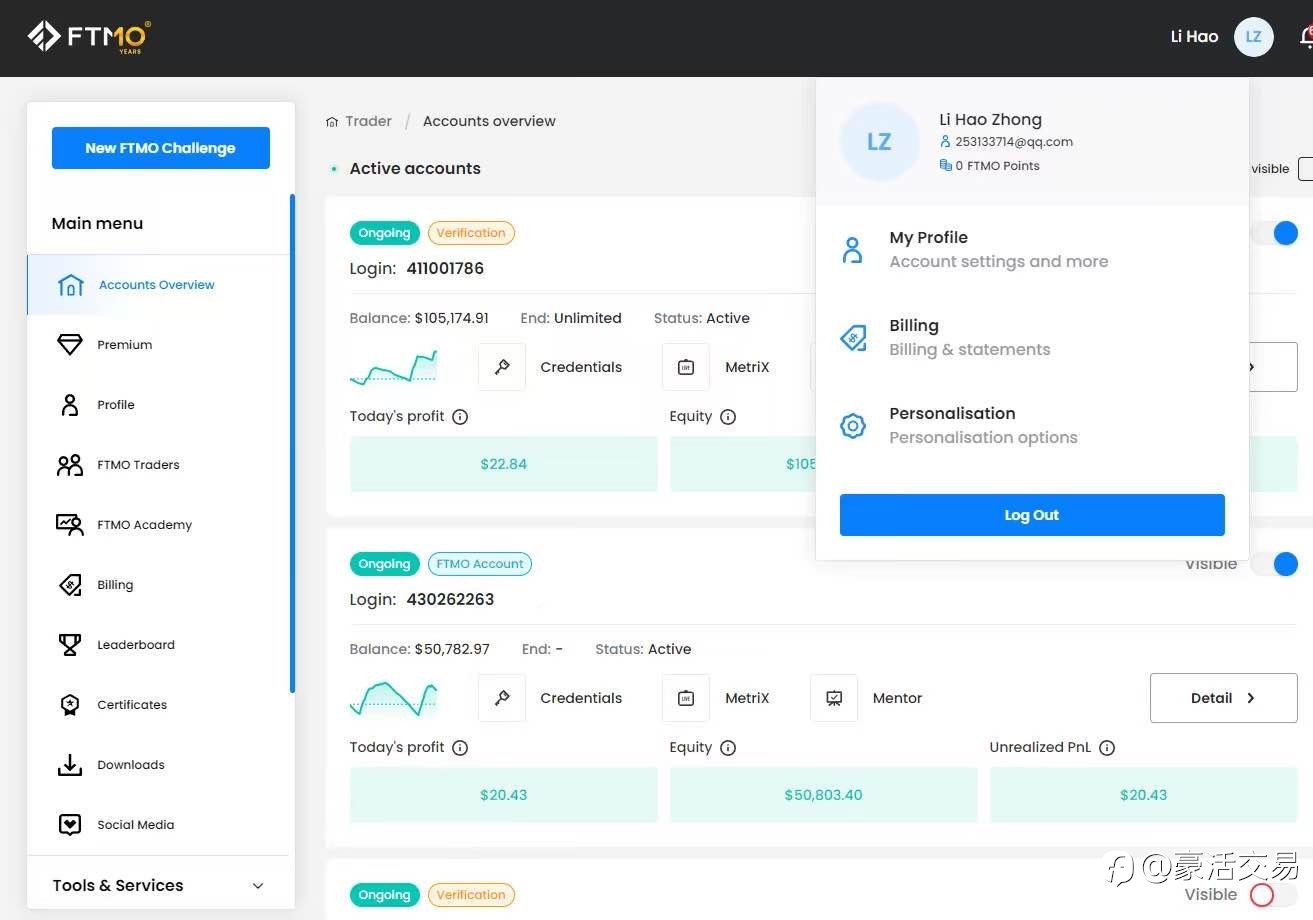Click the FTMO logo in header

point(90,37)
